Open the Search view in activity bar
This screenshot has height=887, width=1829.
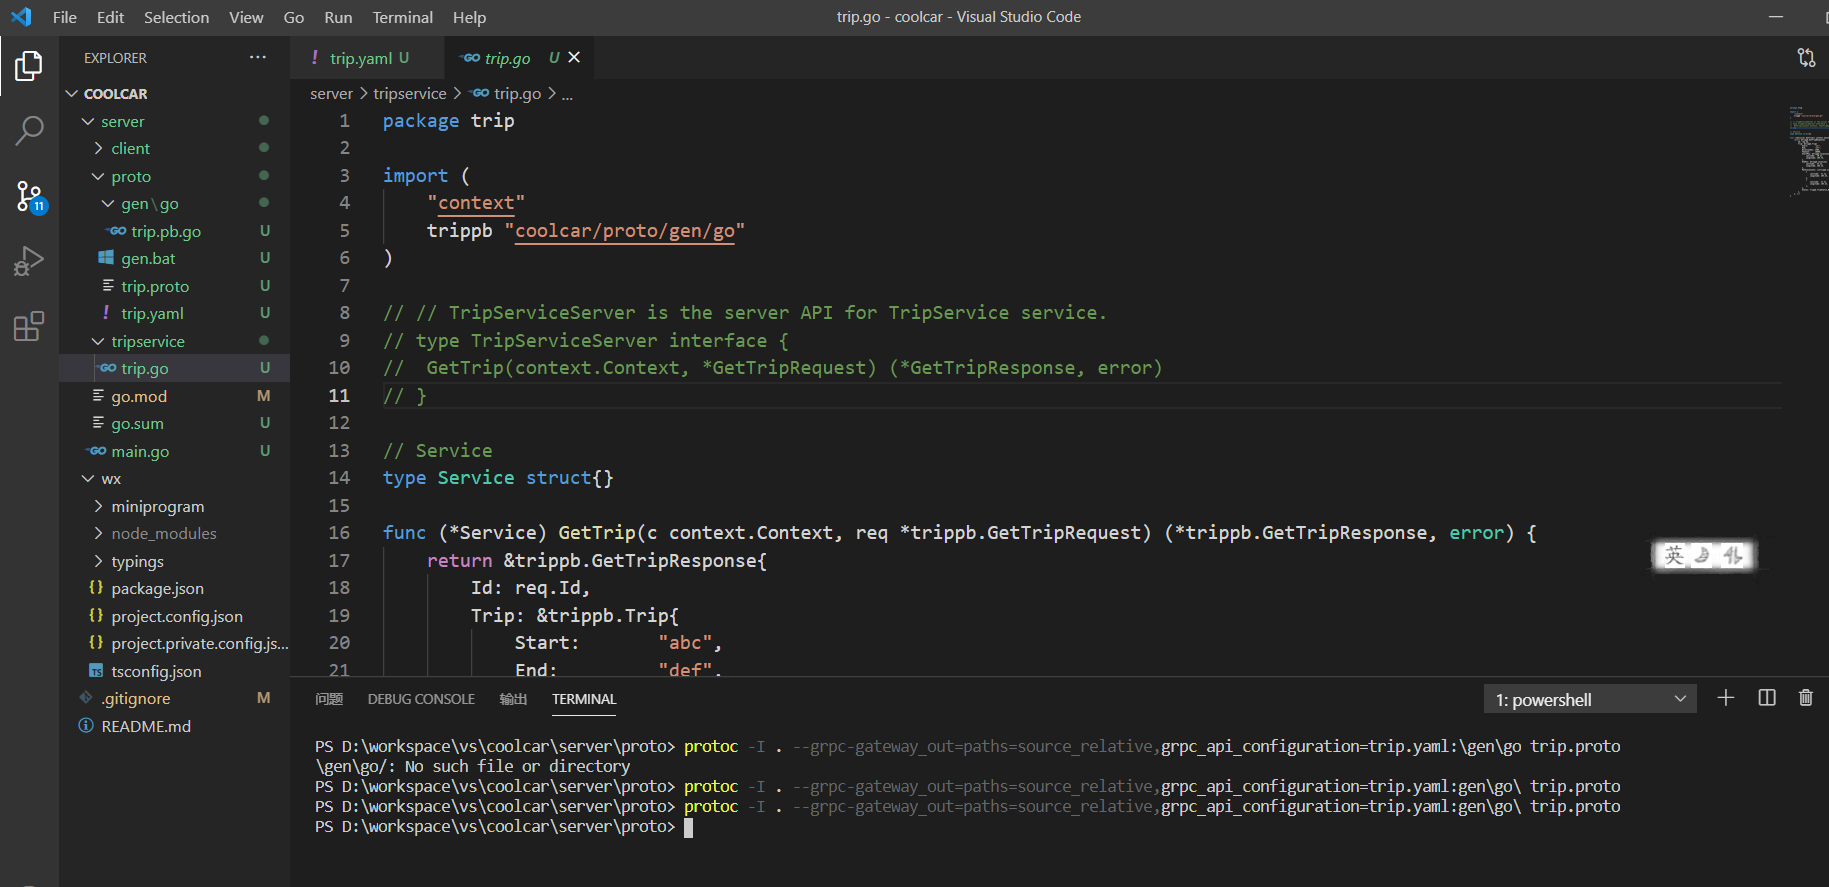29,130
